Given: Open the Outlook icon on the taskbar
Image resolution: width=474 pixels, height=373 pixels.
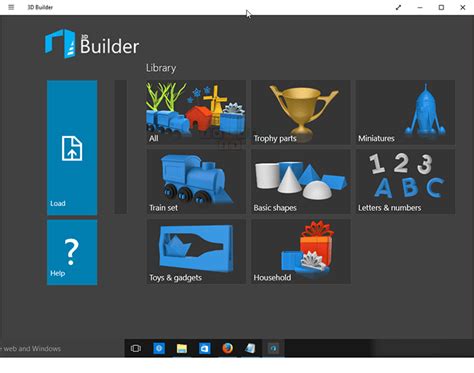Looking at the screenshot, I should tap(204, 348).
